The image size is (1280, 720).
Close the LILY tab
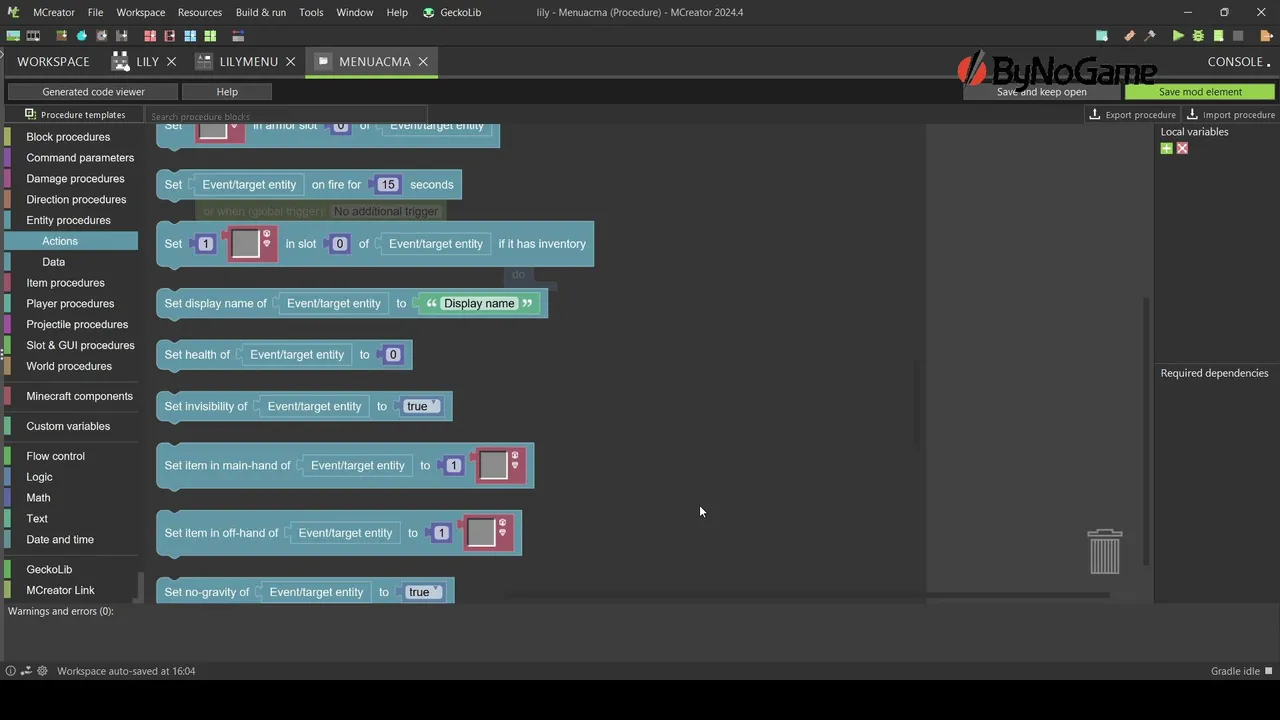pyautogui.click(x=171, y=61)
